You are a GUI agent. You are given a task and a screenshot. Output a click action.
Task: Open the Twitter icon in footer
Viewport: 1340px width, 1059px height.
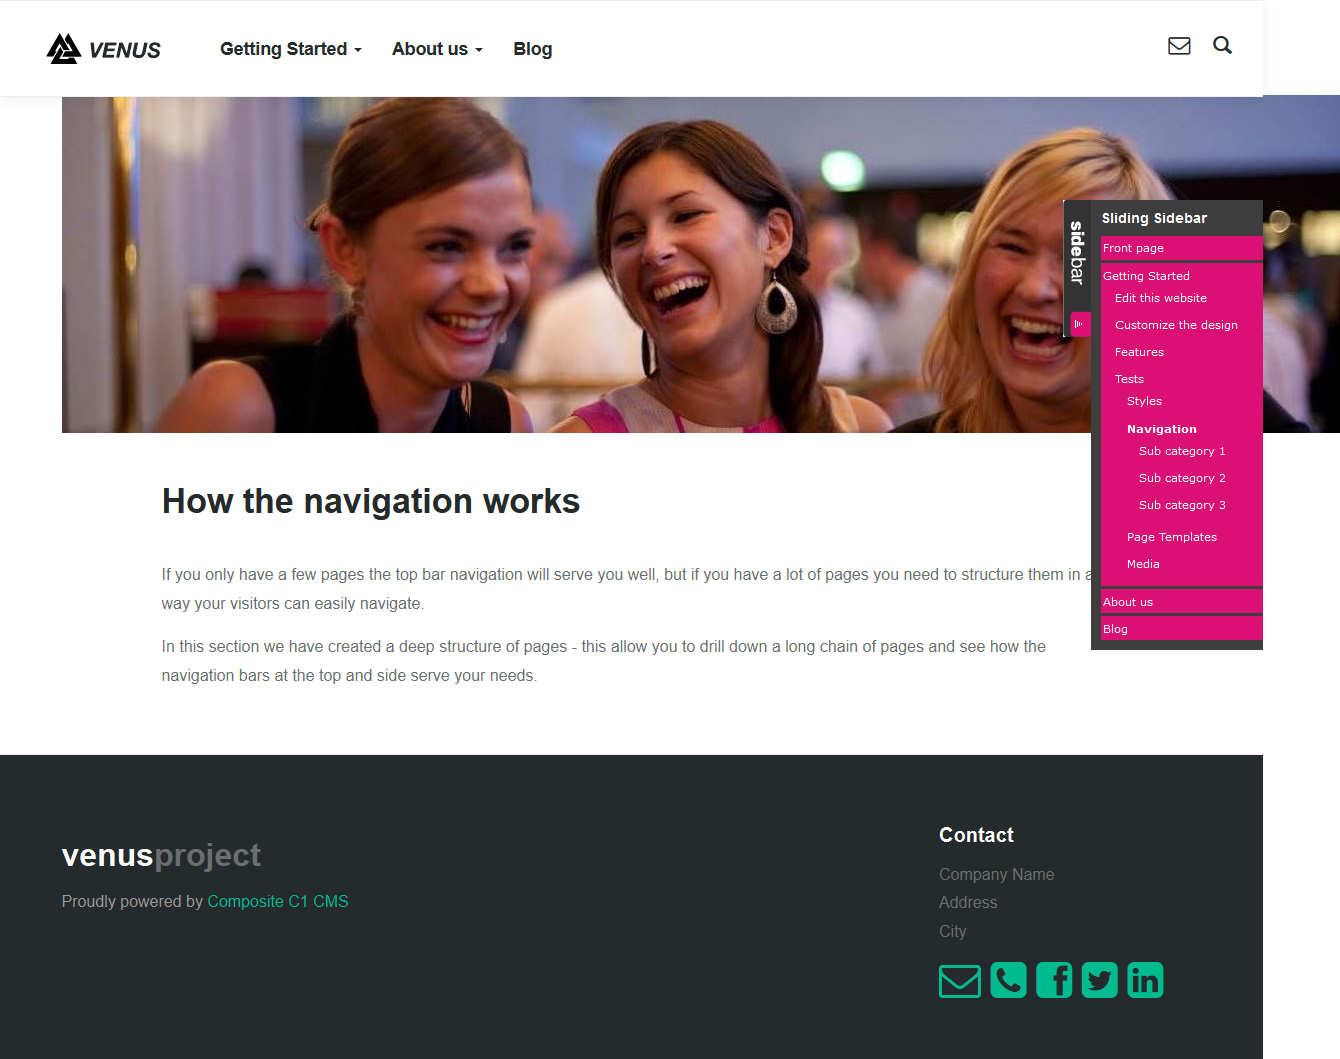point(1099,980)
